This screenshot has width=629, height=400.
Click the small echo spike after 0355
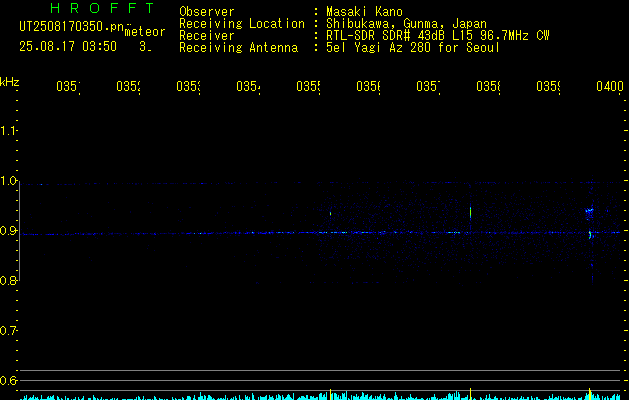tap(330, 213)
